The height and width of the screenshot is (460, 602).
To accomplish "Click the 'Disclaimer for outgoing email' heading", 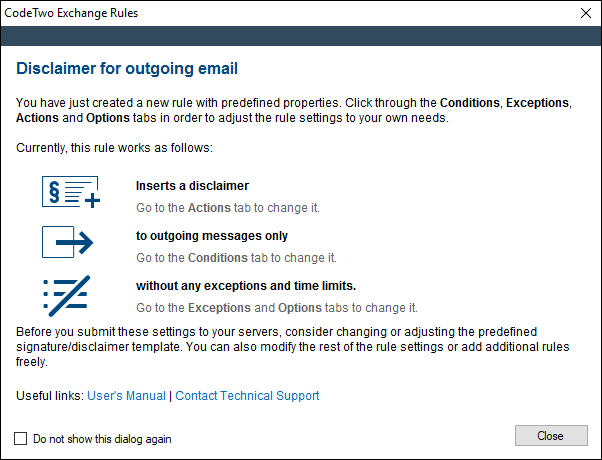I will 127,69.
